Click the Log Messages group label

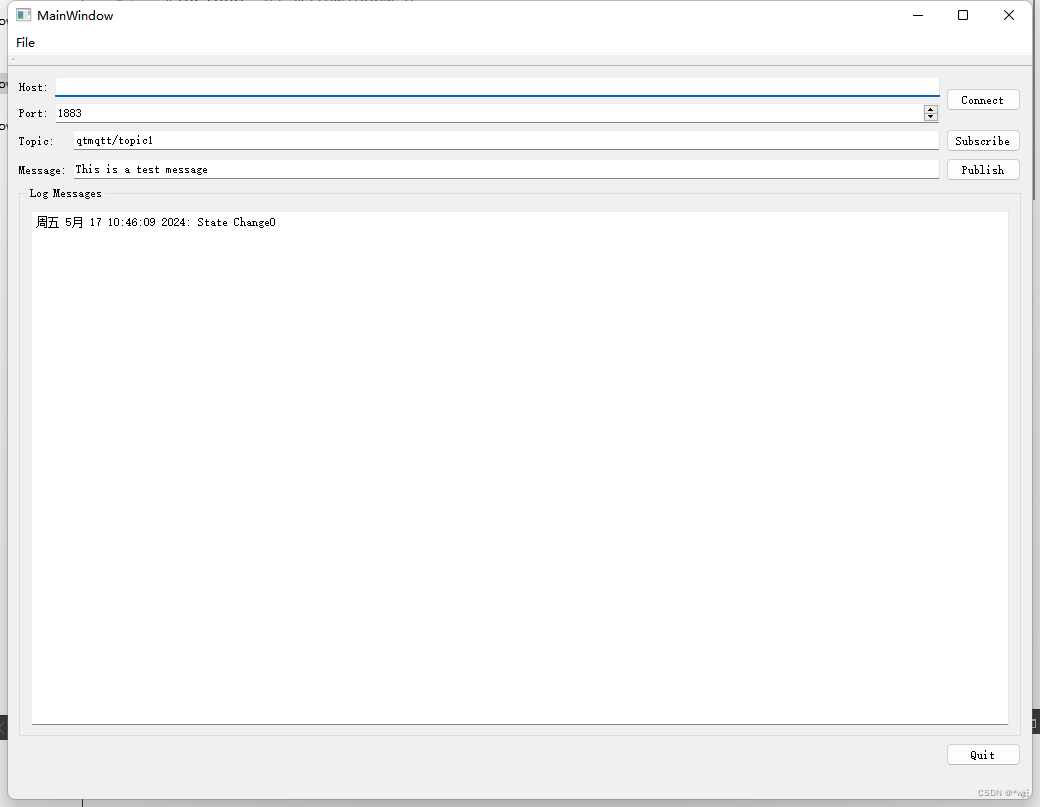(x=65, y=193)
